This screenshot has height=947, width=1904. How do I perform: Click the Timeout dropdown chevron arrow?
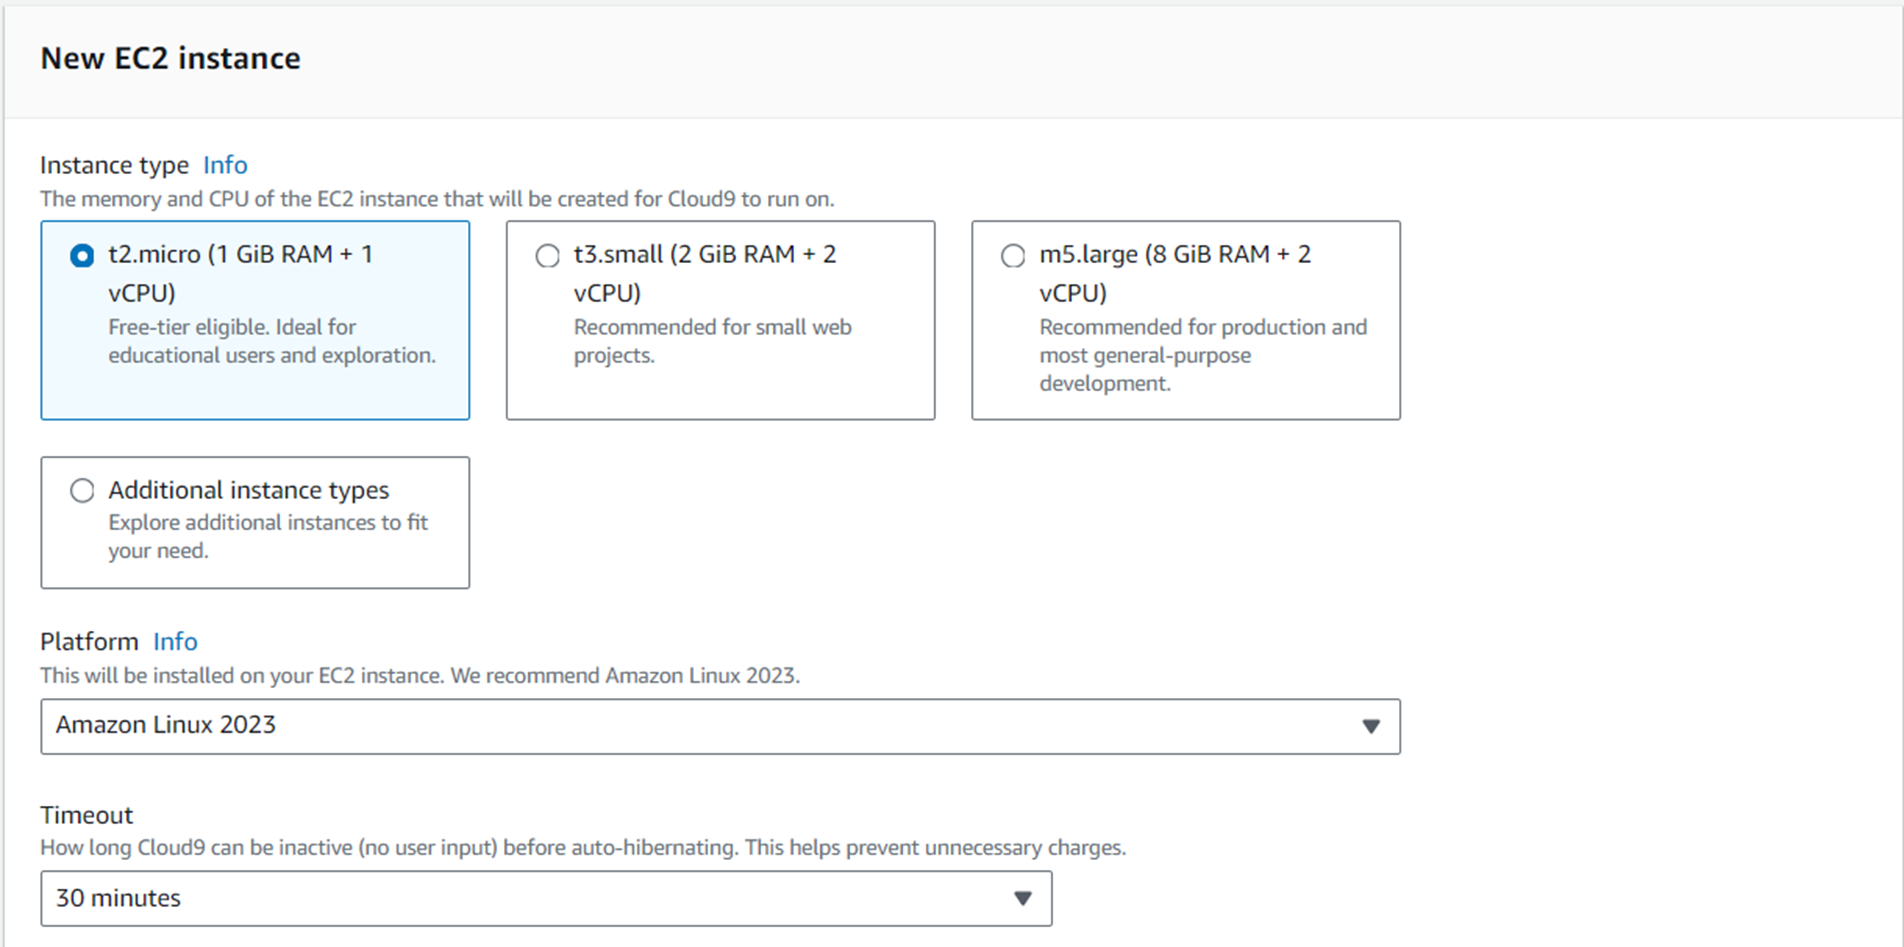click(1023, 898)
